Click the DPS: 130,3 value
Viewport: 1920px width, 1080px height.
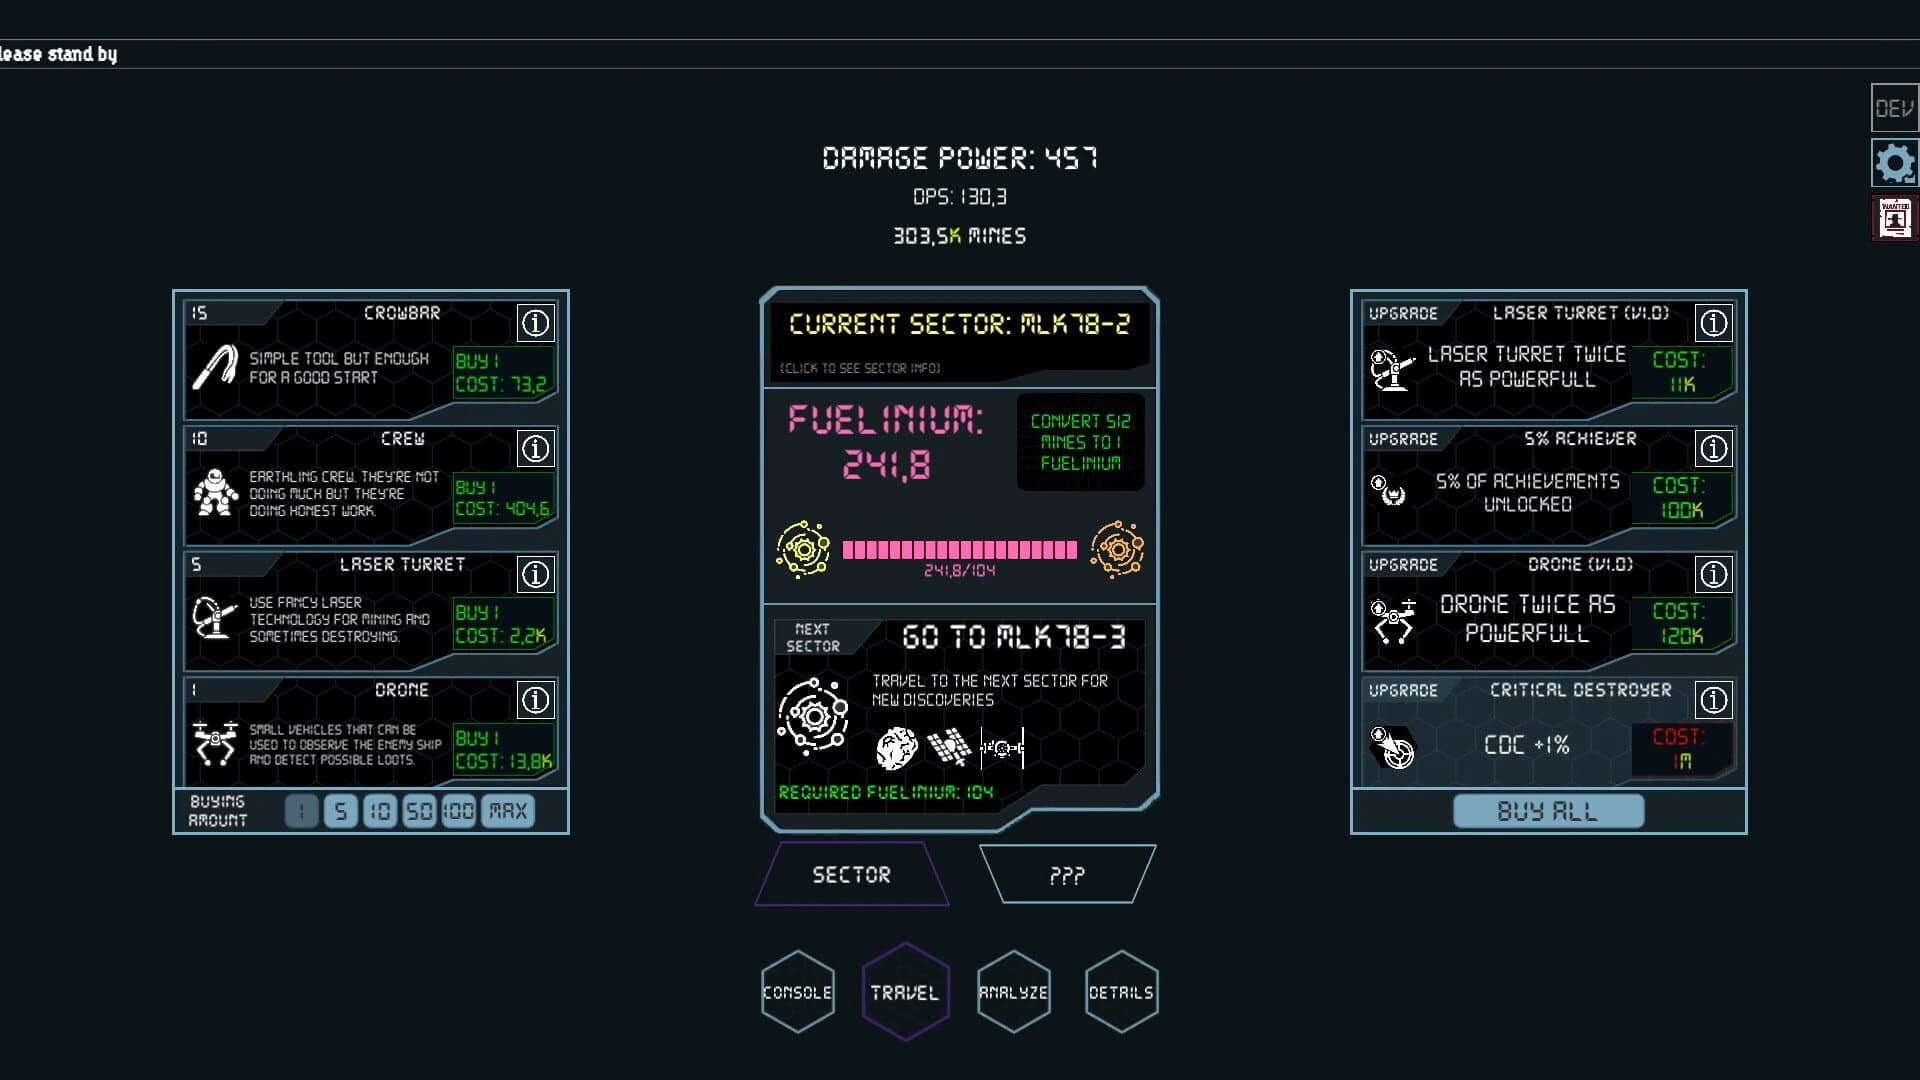(960, 197)
